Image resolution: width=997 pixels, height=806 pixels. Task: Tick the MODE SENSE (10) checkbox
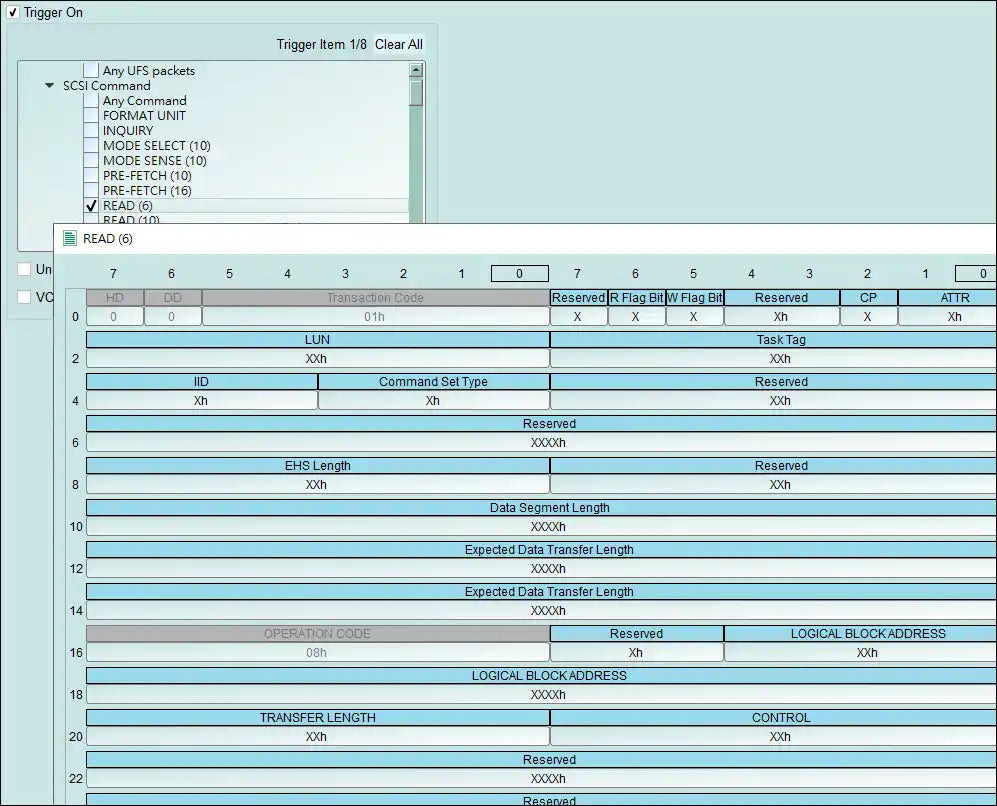pos(92,160)
